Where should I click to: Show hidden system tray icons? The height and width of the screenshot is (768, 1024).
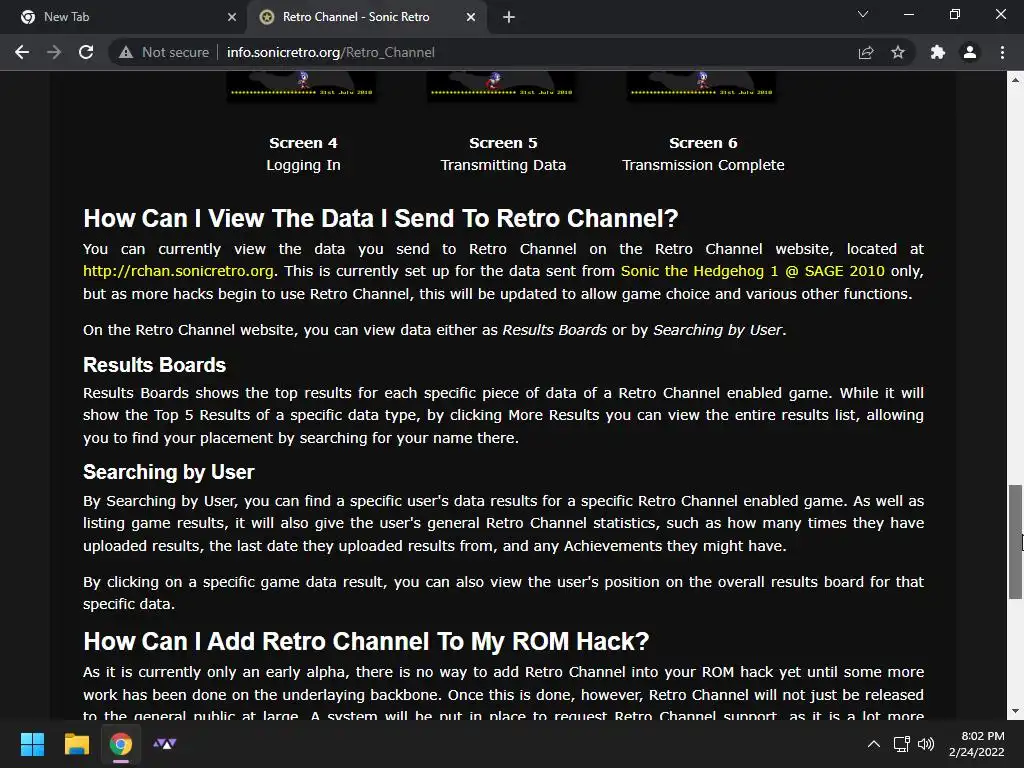[x=873, y=744]
